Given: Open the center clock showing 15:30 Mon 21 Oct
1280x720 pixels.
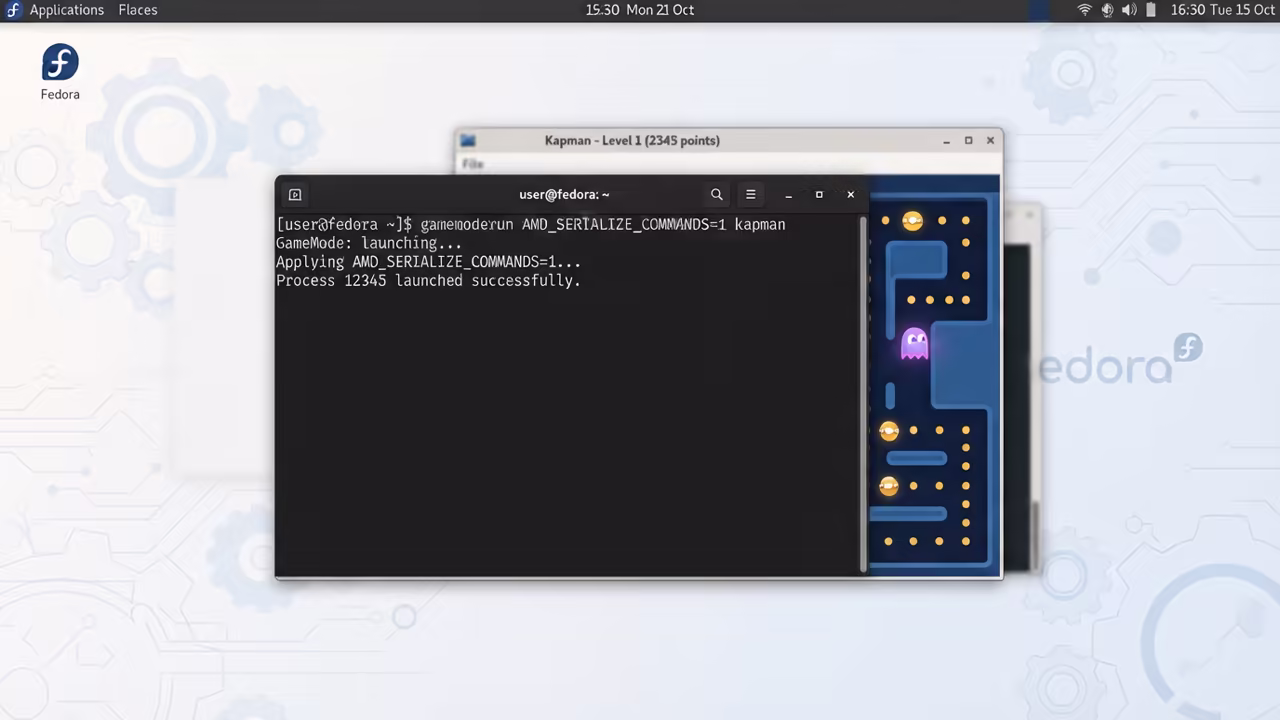Looking at the screenshot, I should (640, 10).
